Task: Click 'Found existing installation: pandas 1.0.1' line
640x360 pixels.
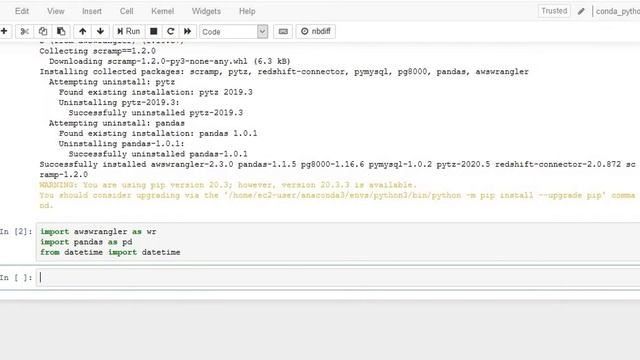Action: [x=158, y=133]
